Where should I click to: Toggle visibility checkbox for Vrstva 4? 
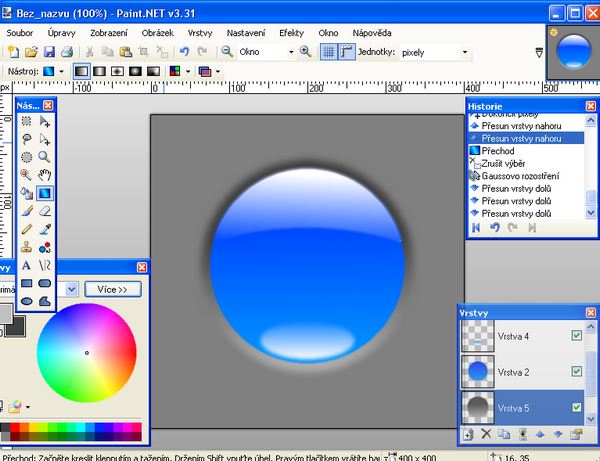coord(576,336)
